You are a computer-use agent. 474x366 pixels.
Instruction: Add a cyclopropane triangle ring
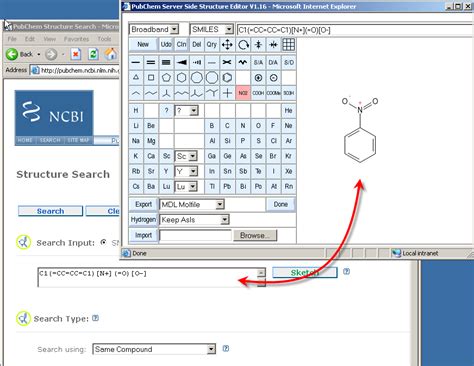136,78
